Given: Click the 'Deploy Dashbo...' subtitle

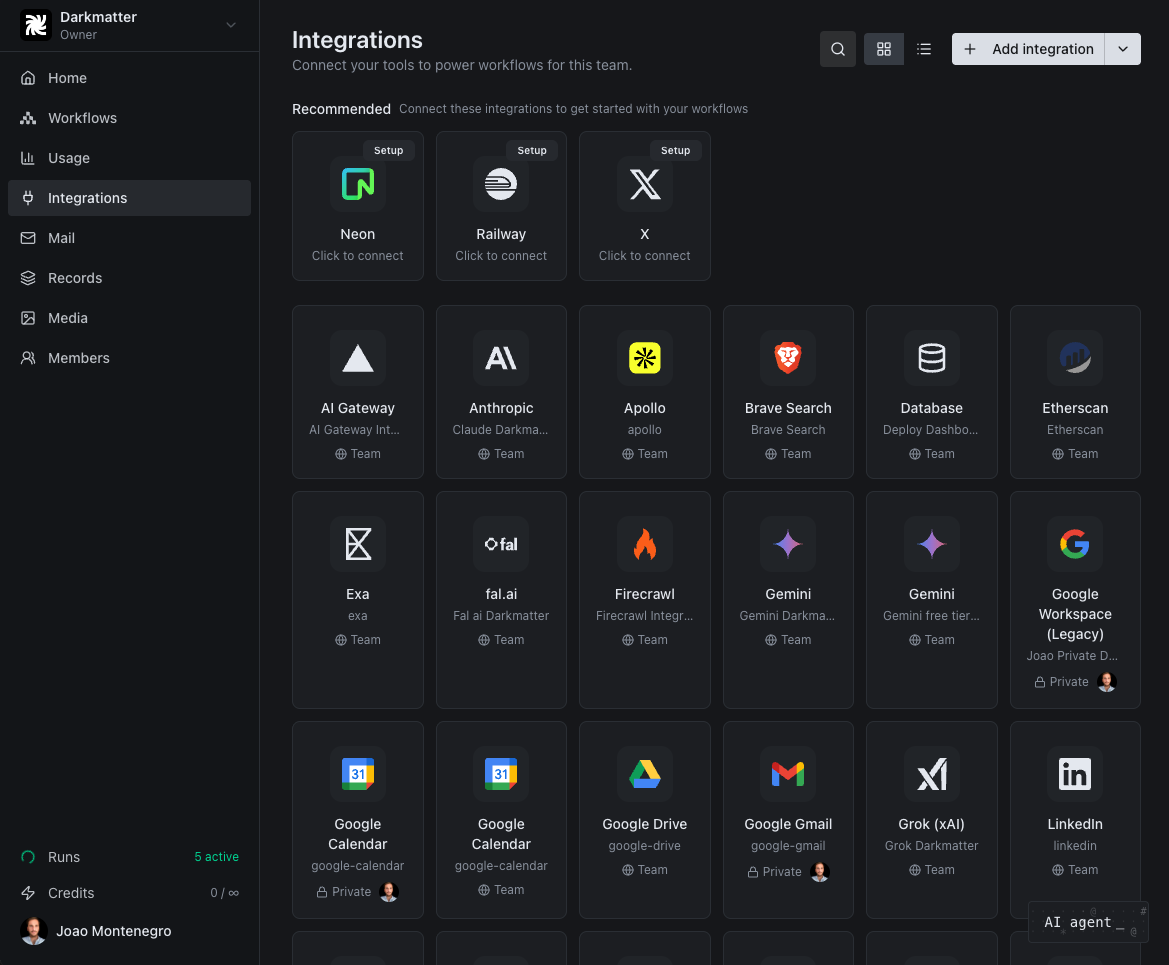Looking at the screenshot, I should point(930,430).
